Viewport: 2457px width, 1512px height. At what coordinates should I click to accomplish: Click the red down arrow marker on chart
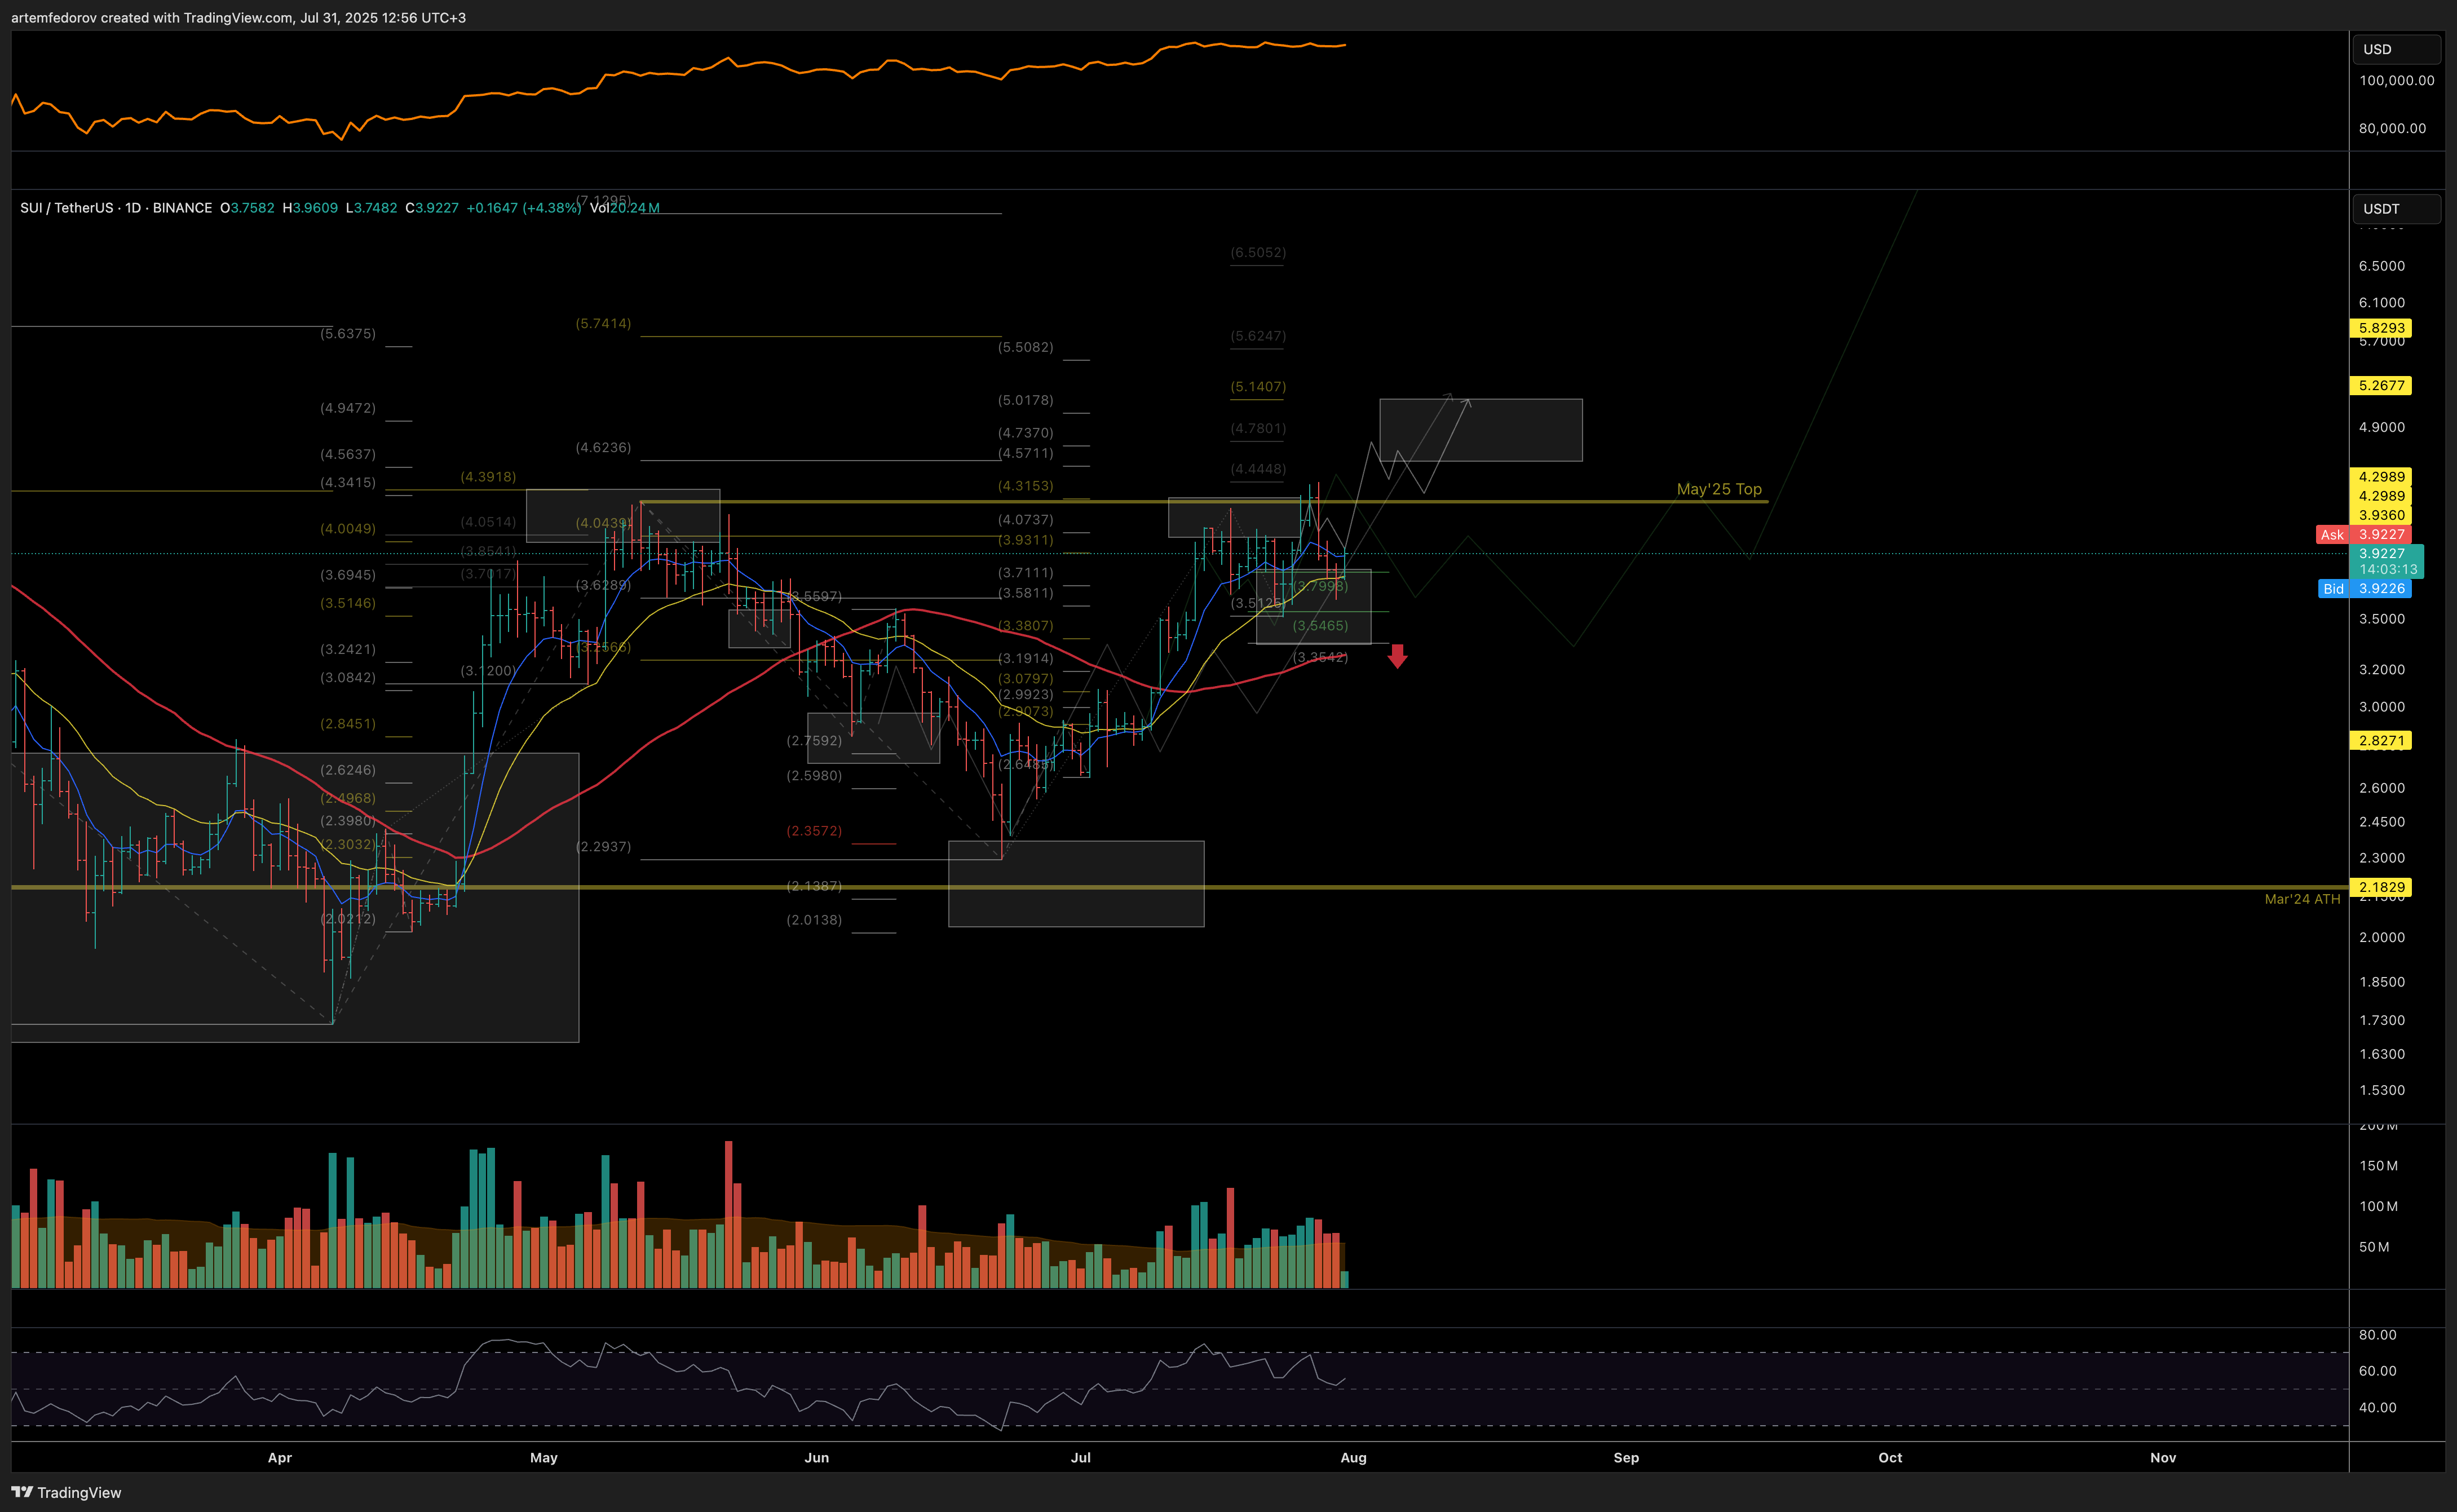[1398, 656]
